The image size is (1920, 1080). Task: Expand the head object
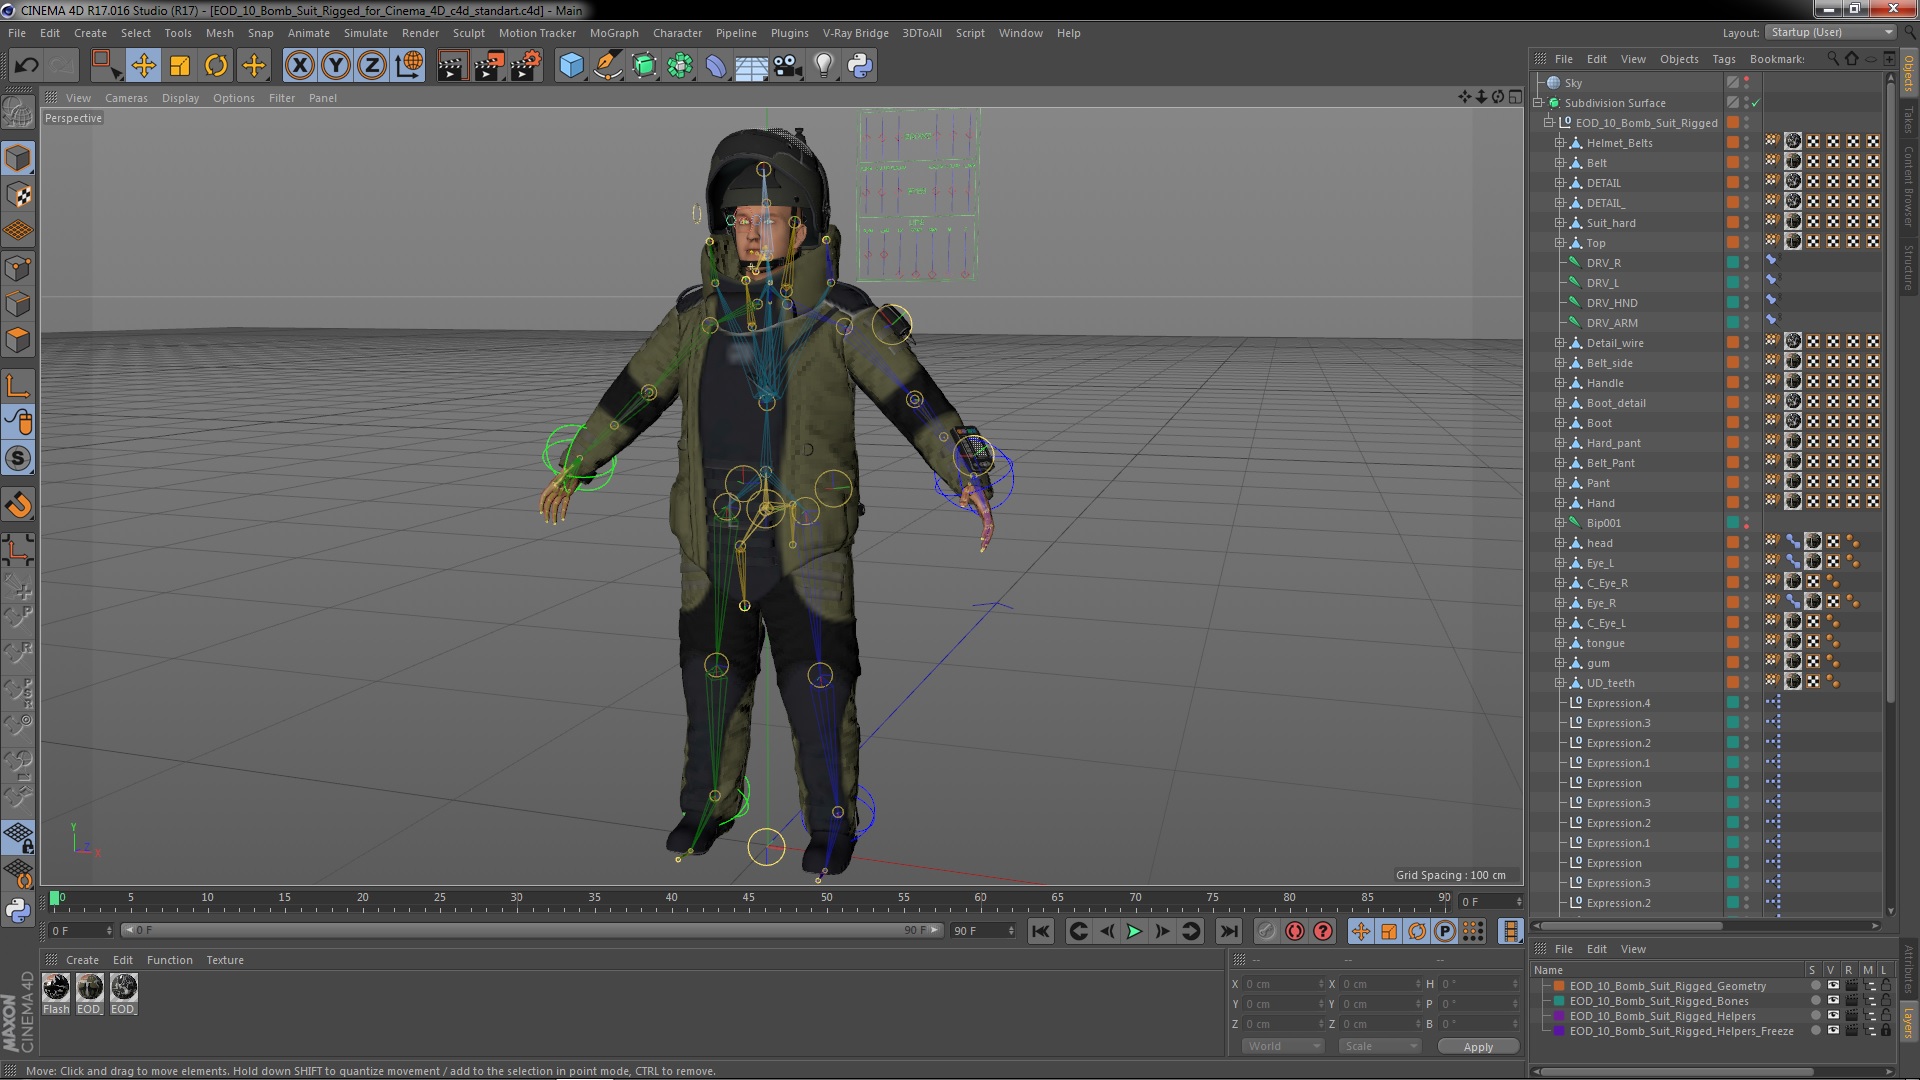point(1559,543)
